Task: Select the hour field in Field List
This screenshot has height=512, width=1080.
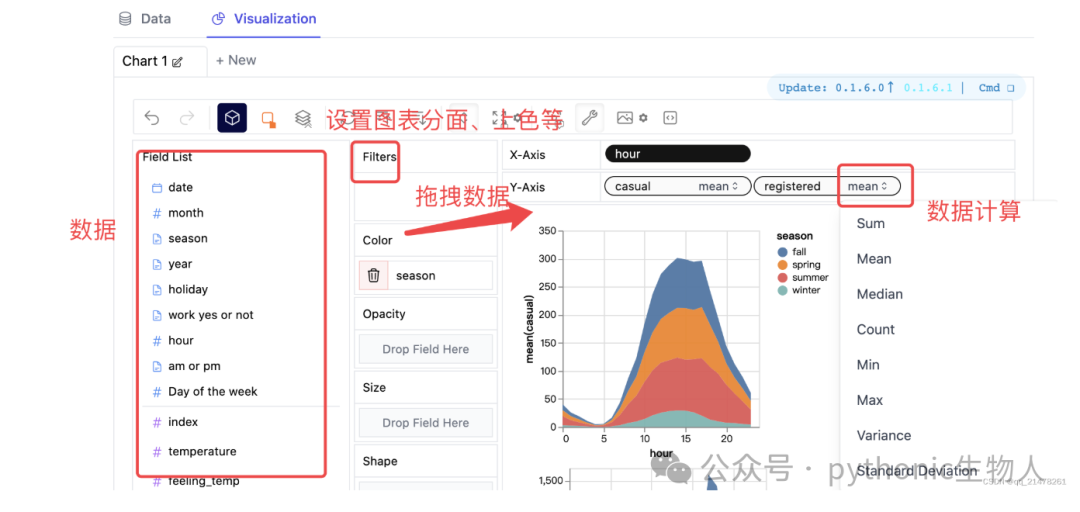Action: point(181,340)
